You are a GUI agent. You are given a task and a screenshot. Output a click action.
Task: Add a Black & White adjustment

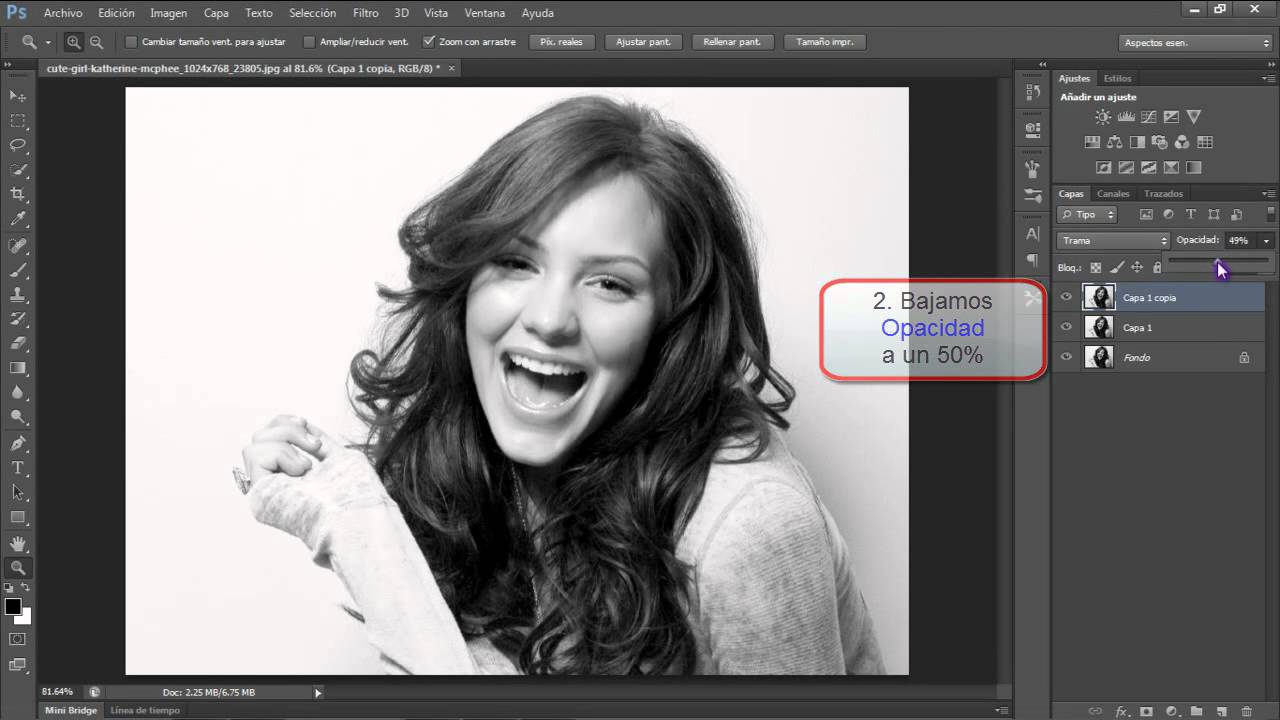1137,142
